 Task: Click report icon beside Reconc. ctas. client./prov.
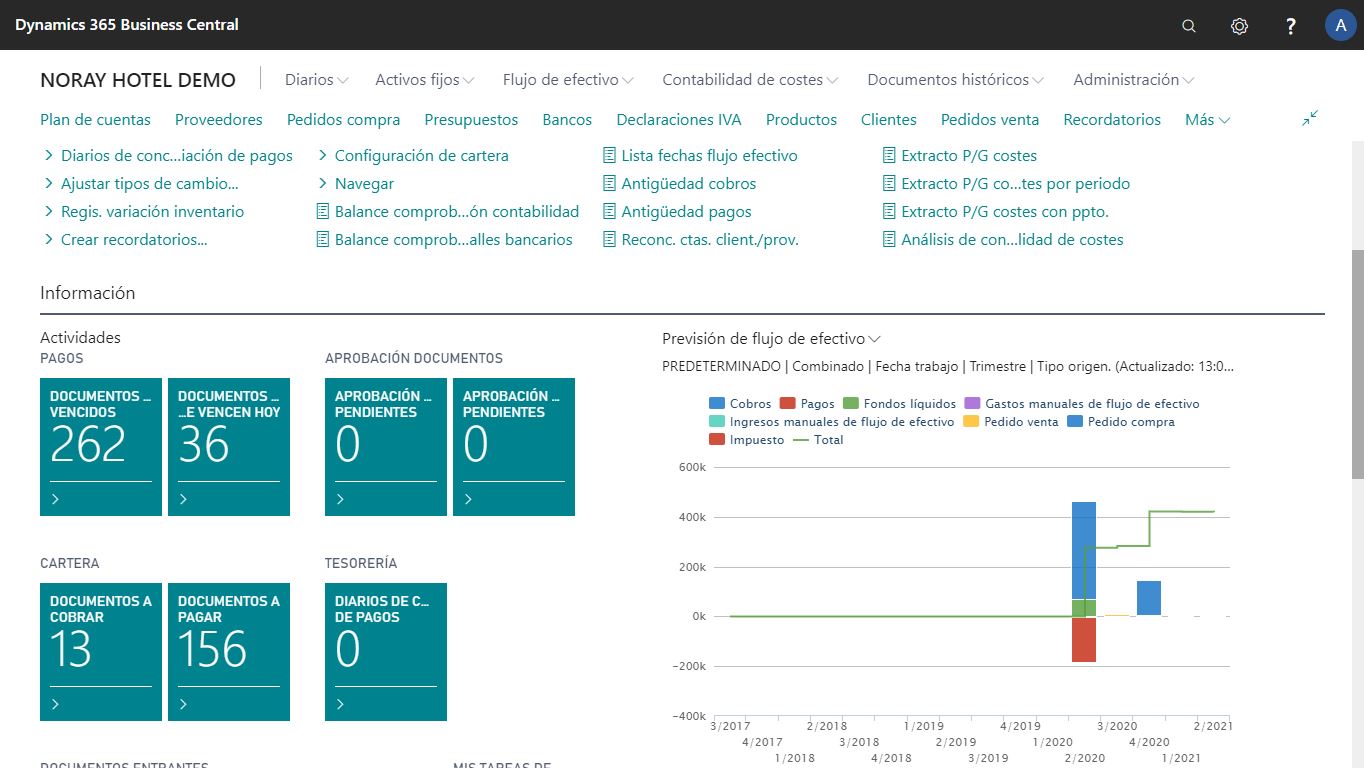pos(609,240)
